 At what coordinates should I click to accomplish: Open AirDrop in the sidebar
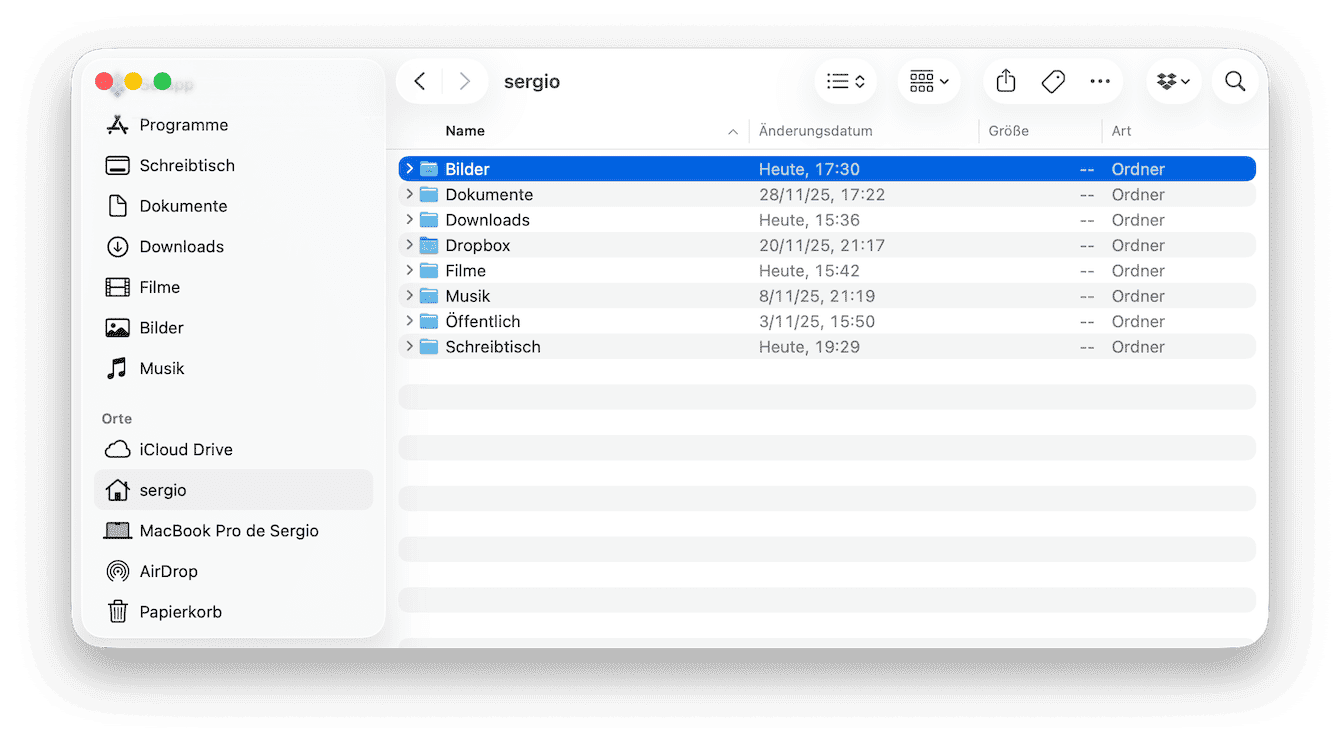click(x=168, y=571)
